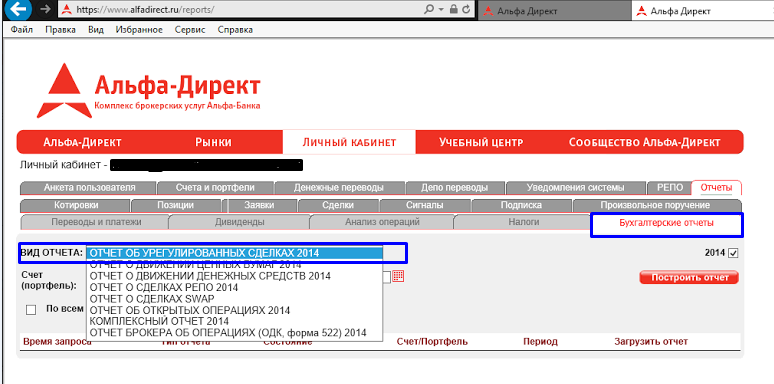774x384 pixels.
Task: Open the Сделки tab
Action: (x=338, y=205)
